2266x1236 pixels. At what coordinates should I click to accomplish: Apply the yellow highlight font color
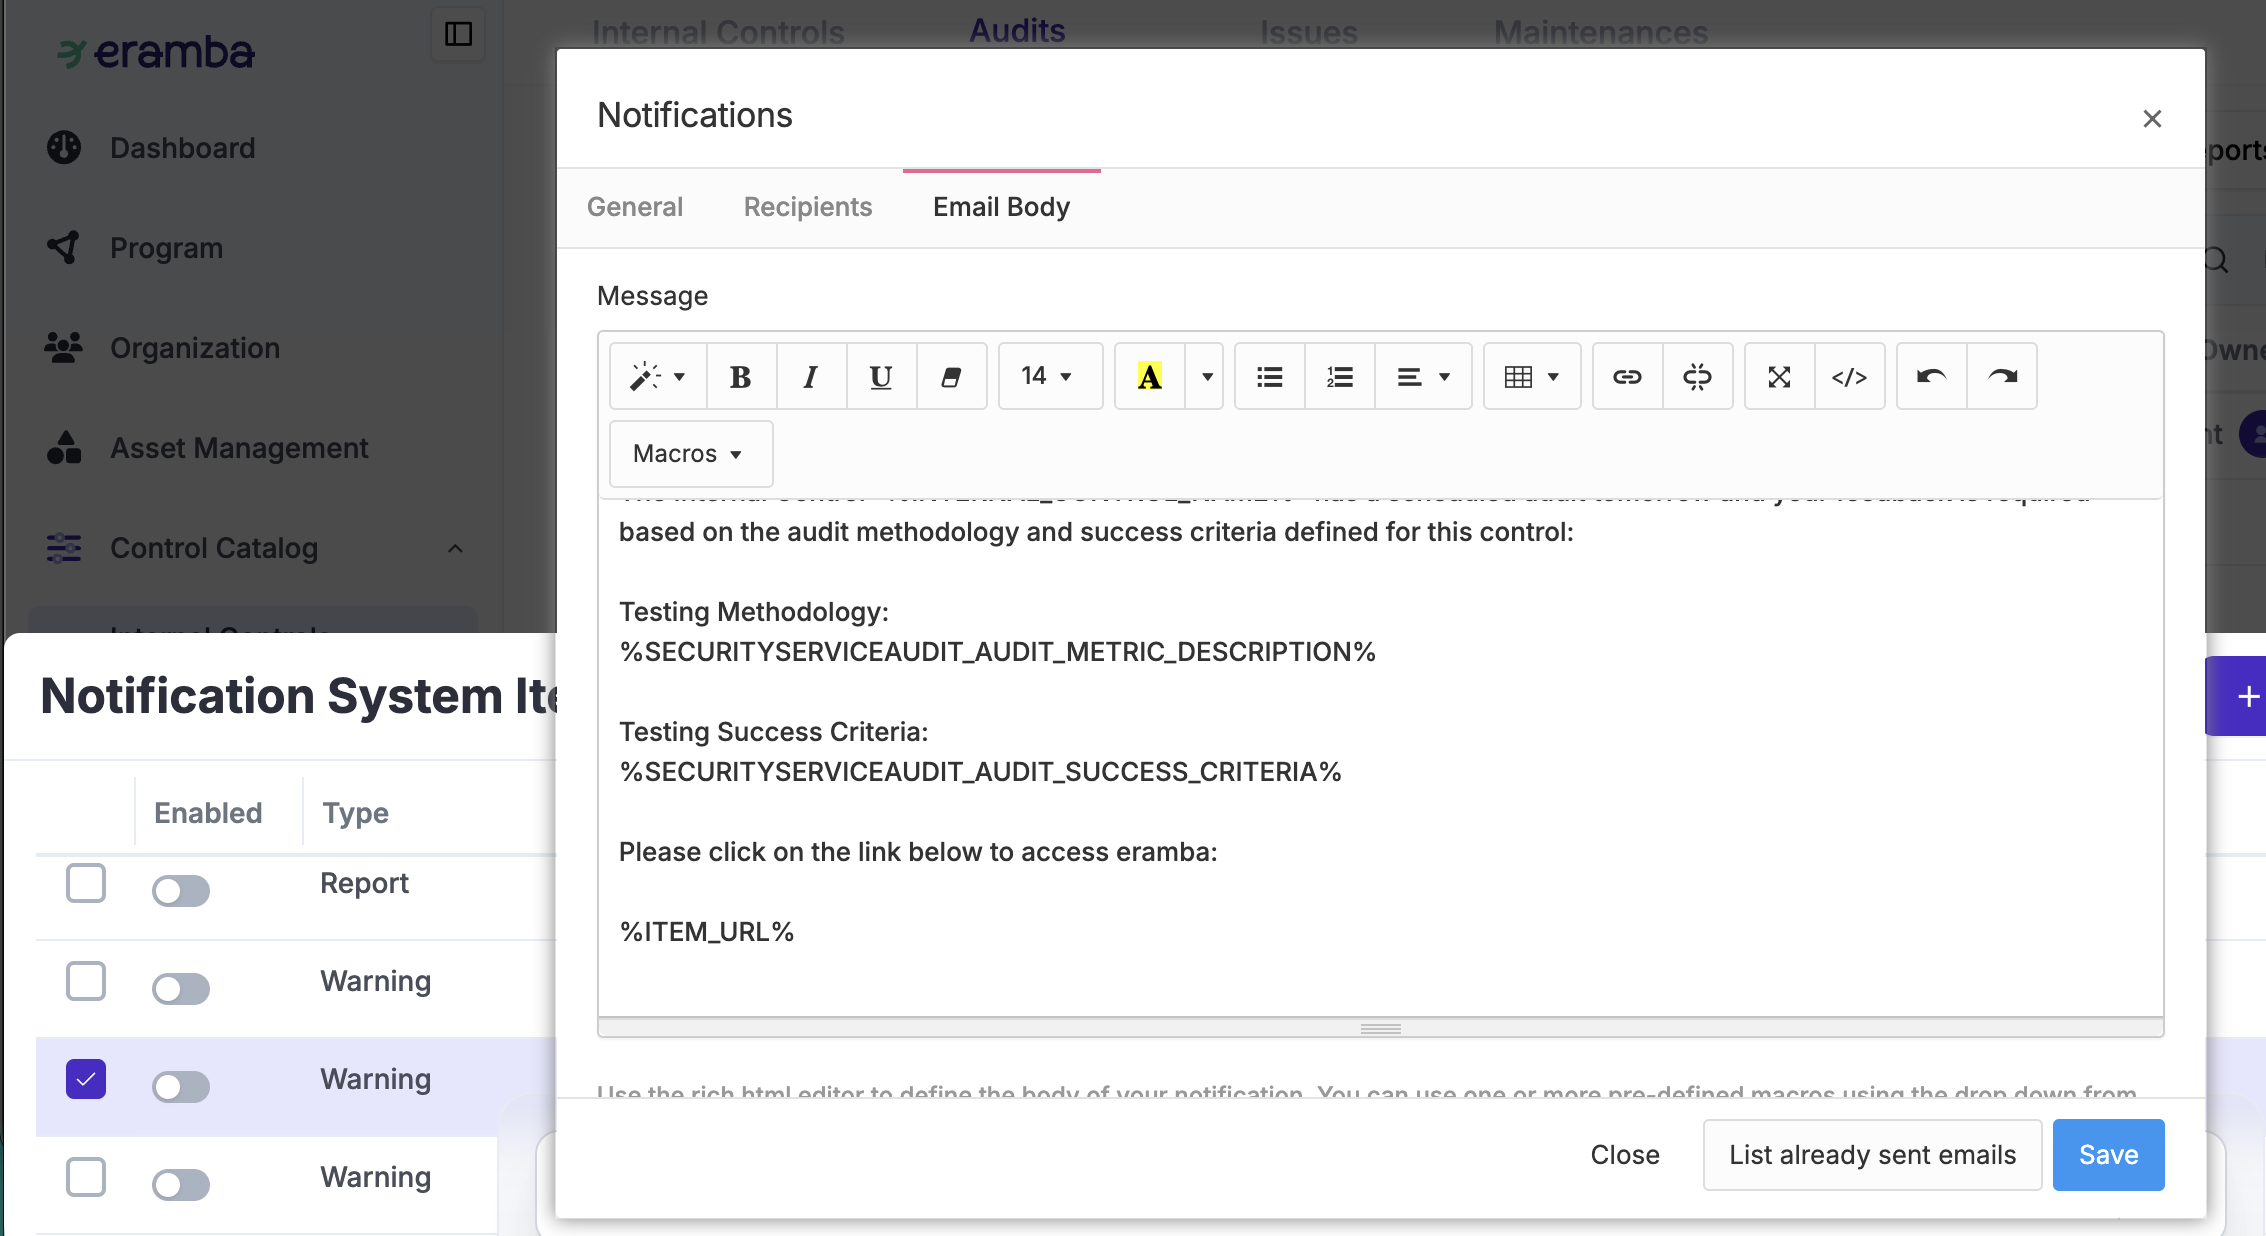tap(1149, 377)
